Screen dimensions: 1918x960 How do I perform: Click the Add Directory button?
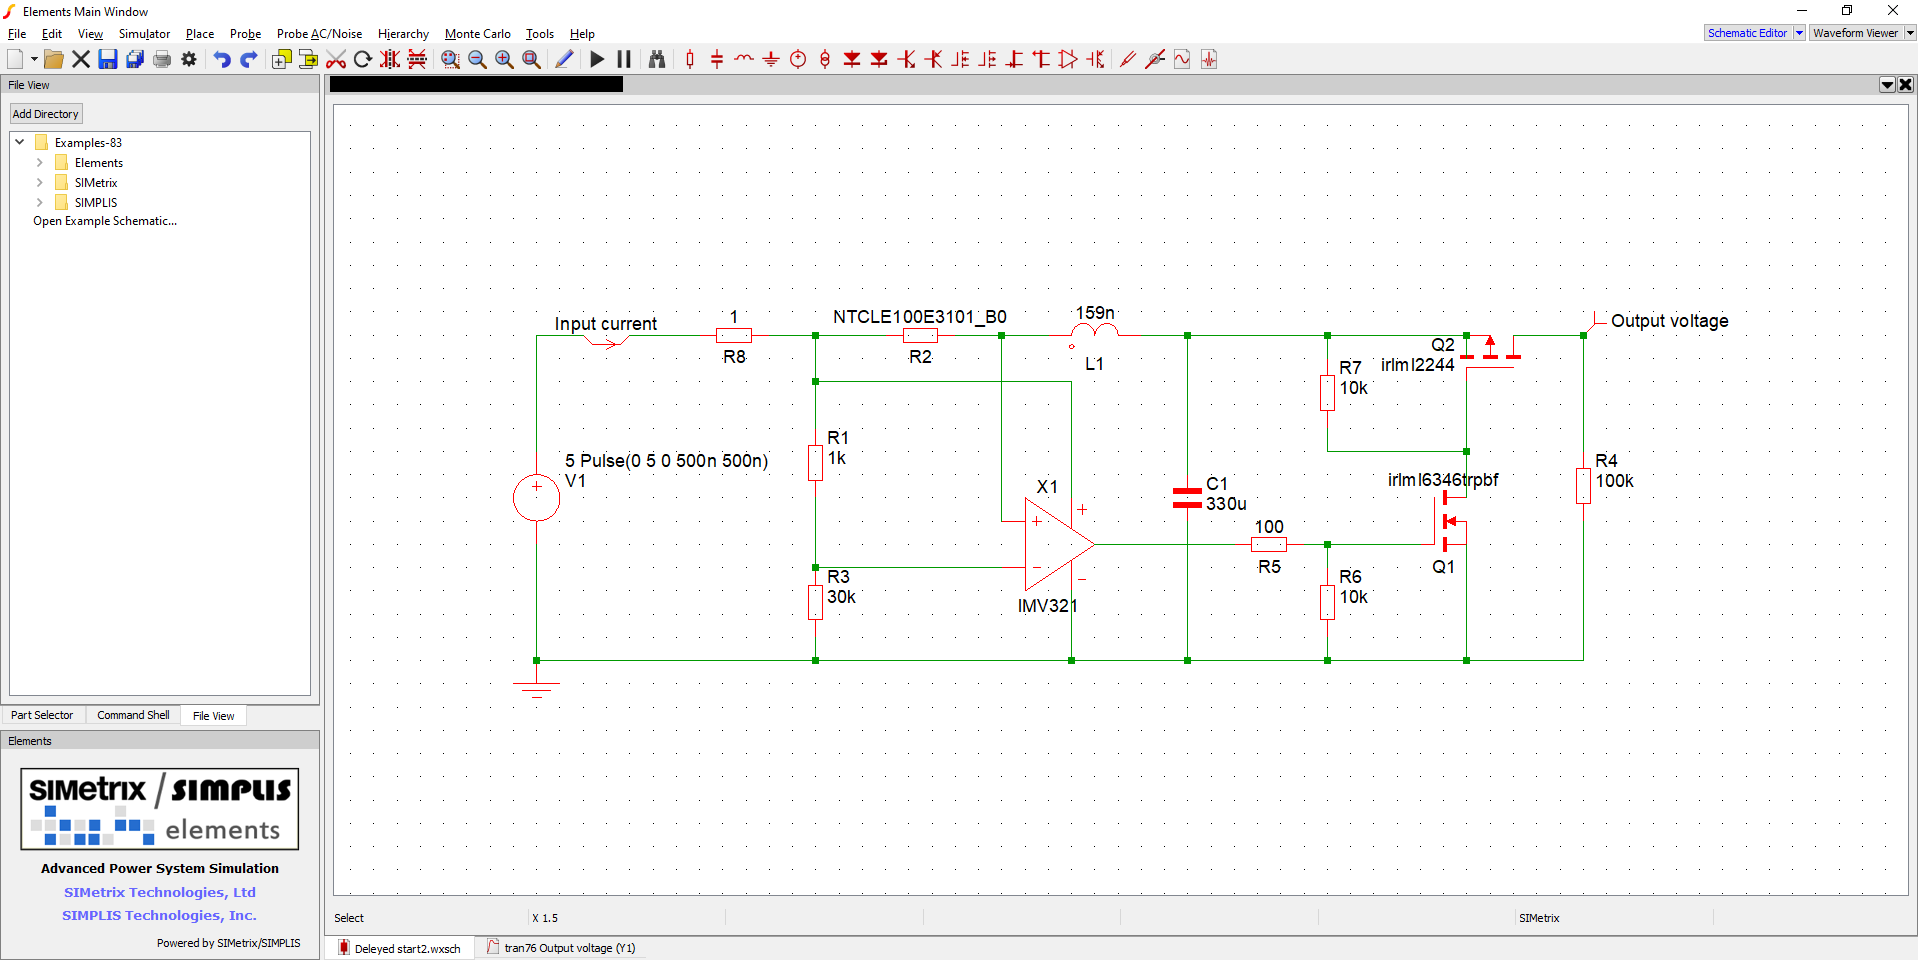(x=46, y=114)
